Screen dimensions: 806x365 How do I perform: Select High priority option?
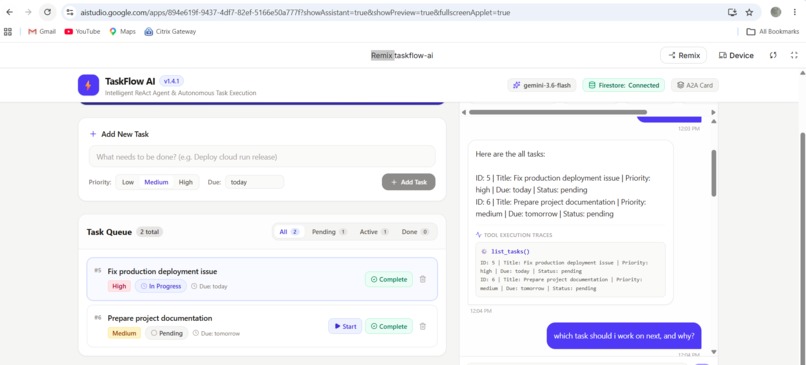186,182
